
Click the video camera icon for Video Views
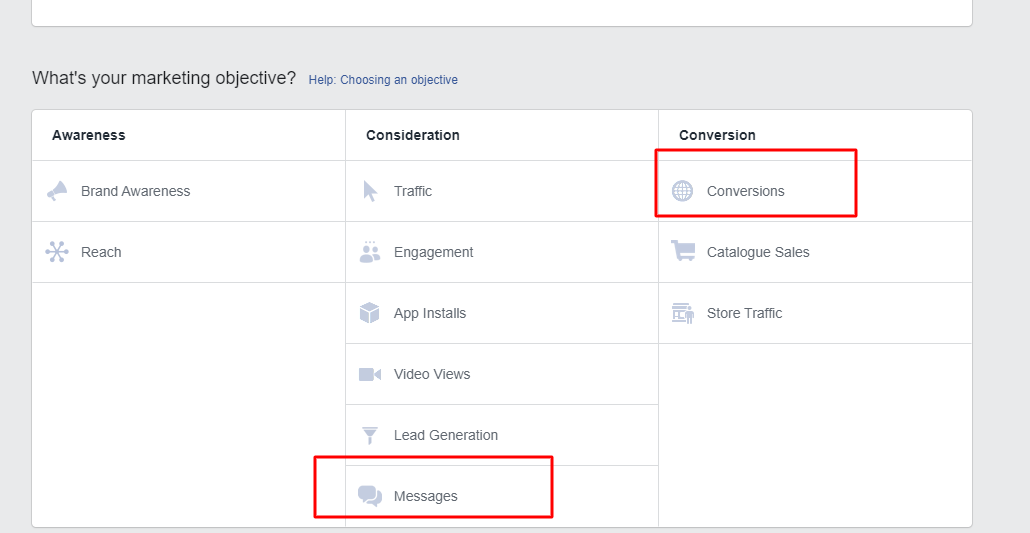pos(370,374)
